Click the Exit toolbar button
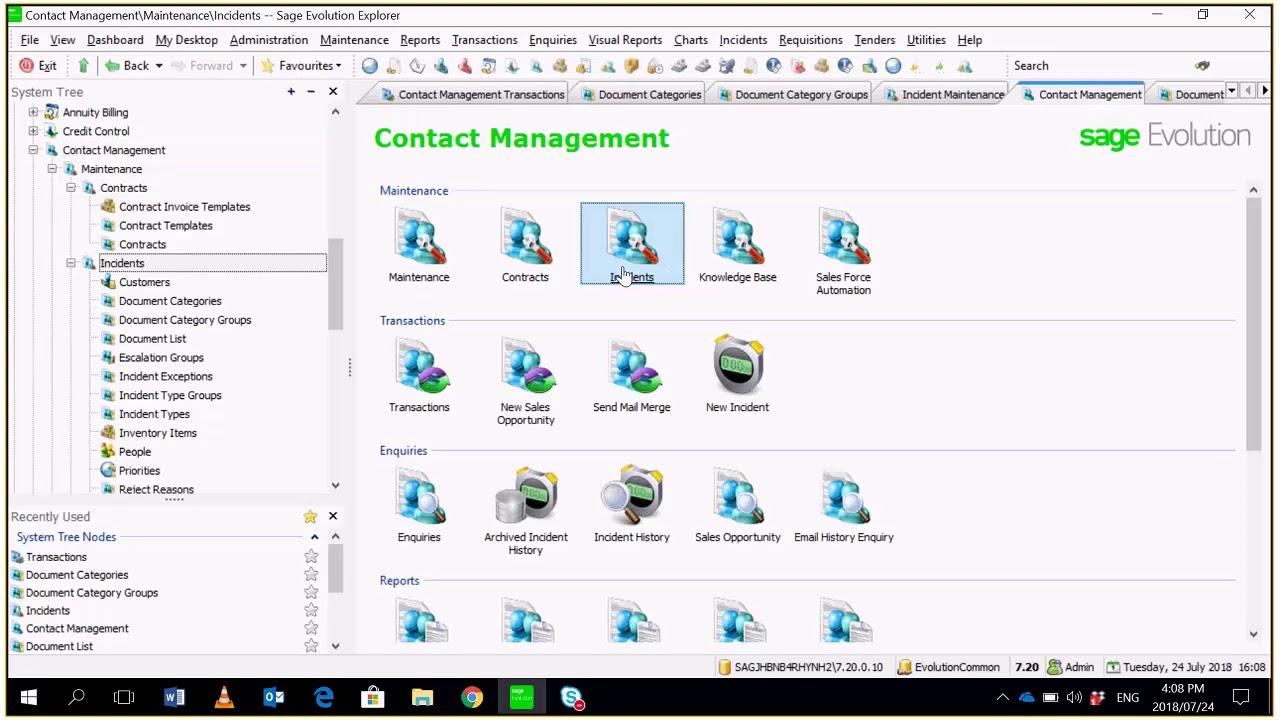Image resolution: width=1280 pixels, height=720 pixels. tap(38, 66)
